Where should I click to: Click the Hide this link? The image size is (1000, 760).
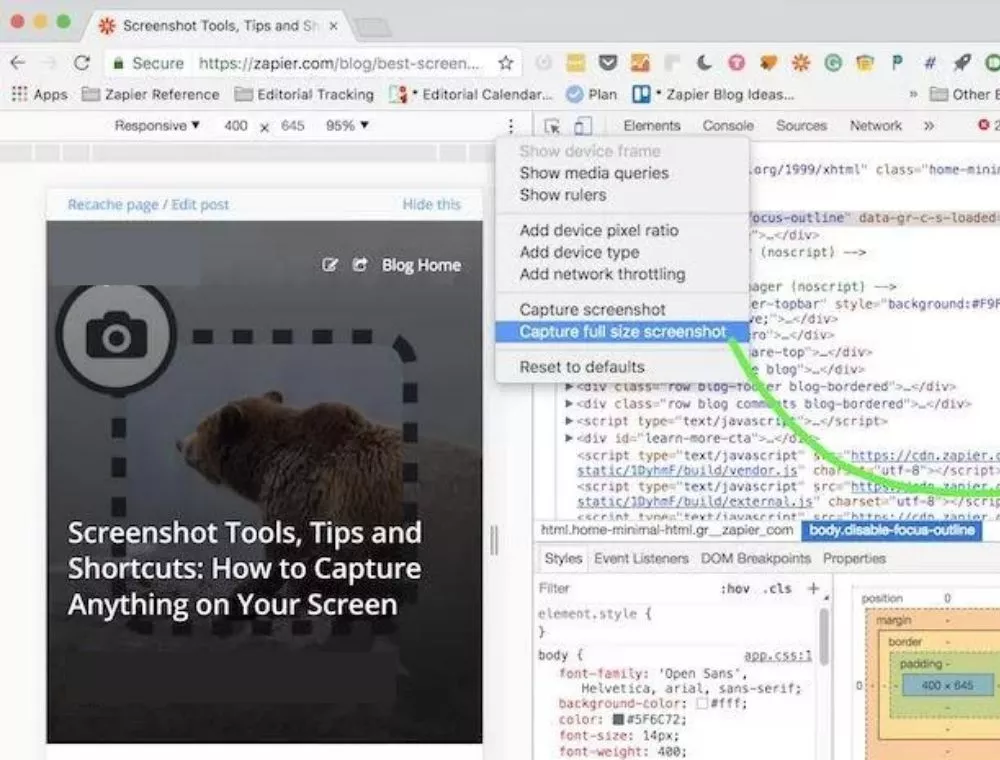coord(431,204)
